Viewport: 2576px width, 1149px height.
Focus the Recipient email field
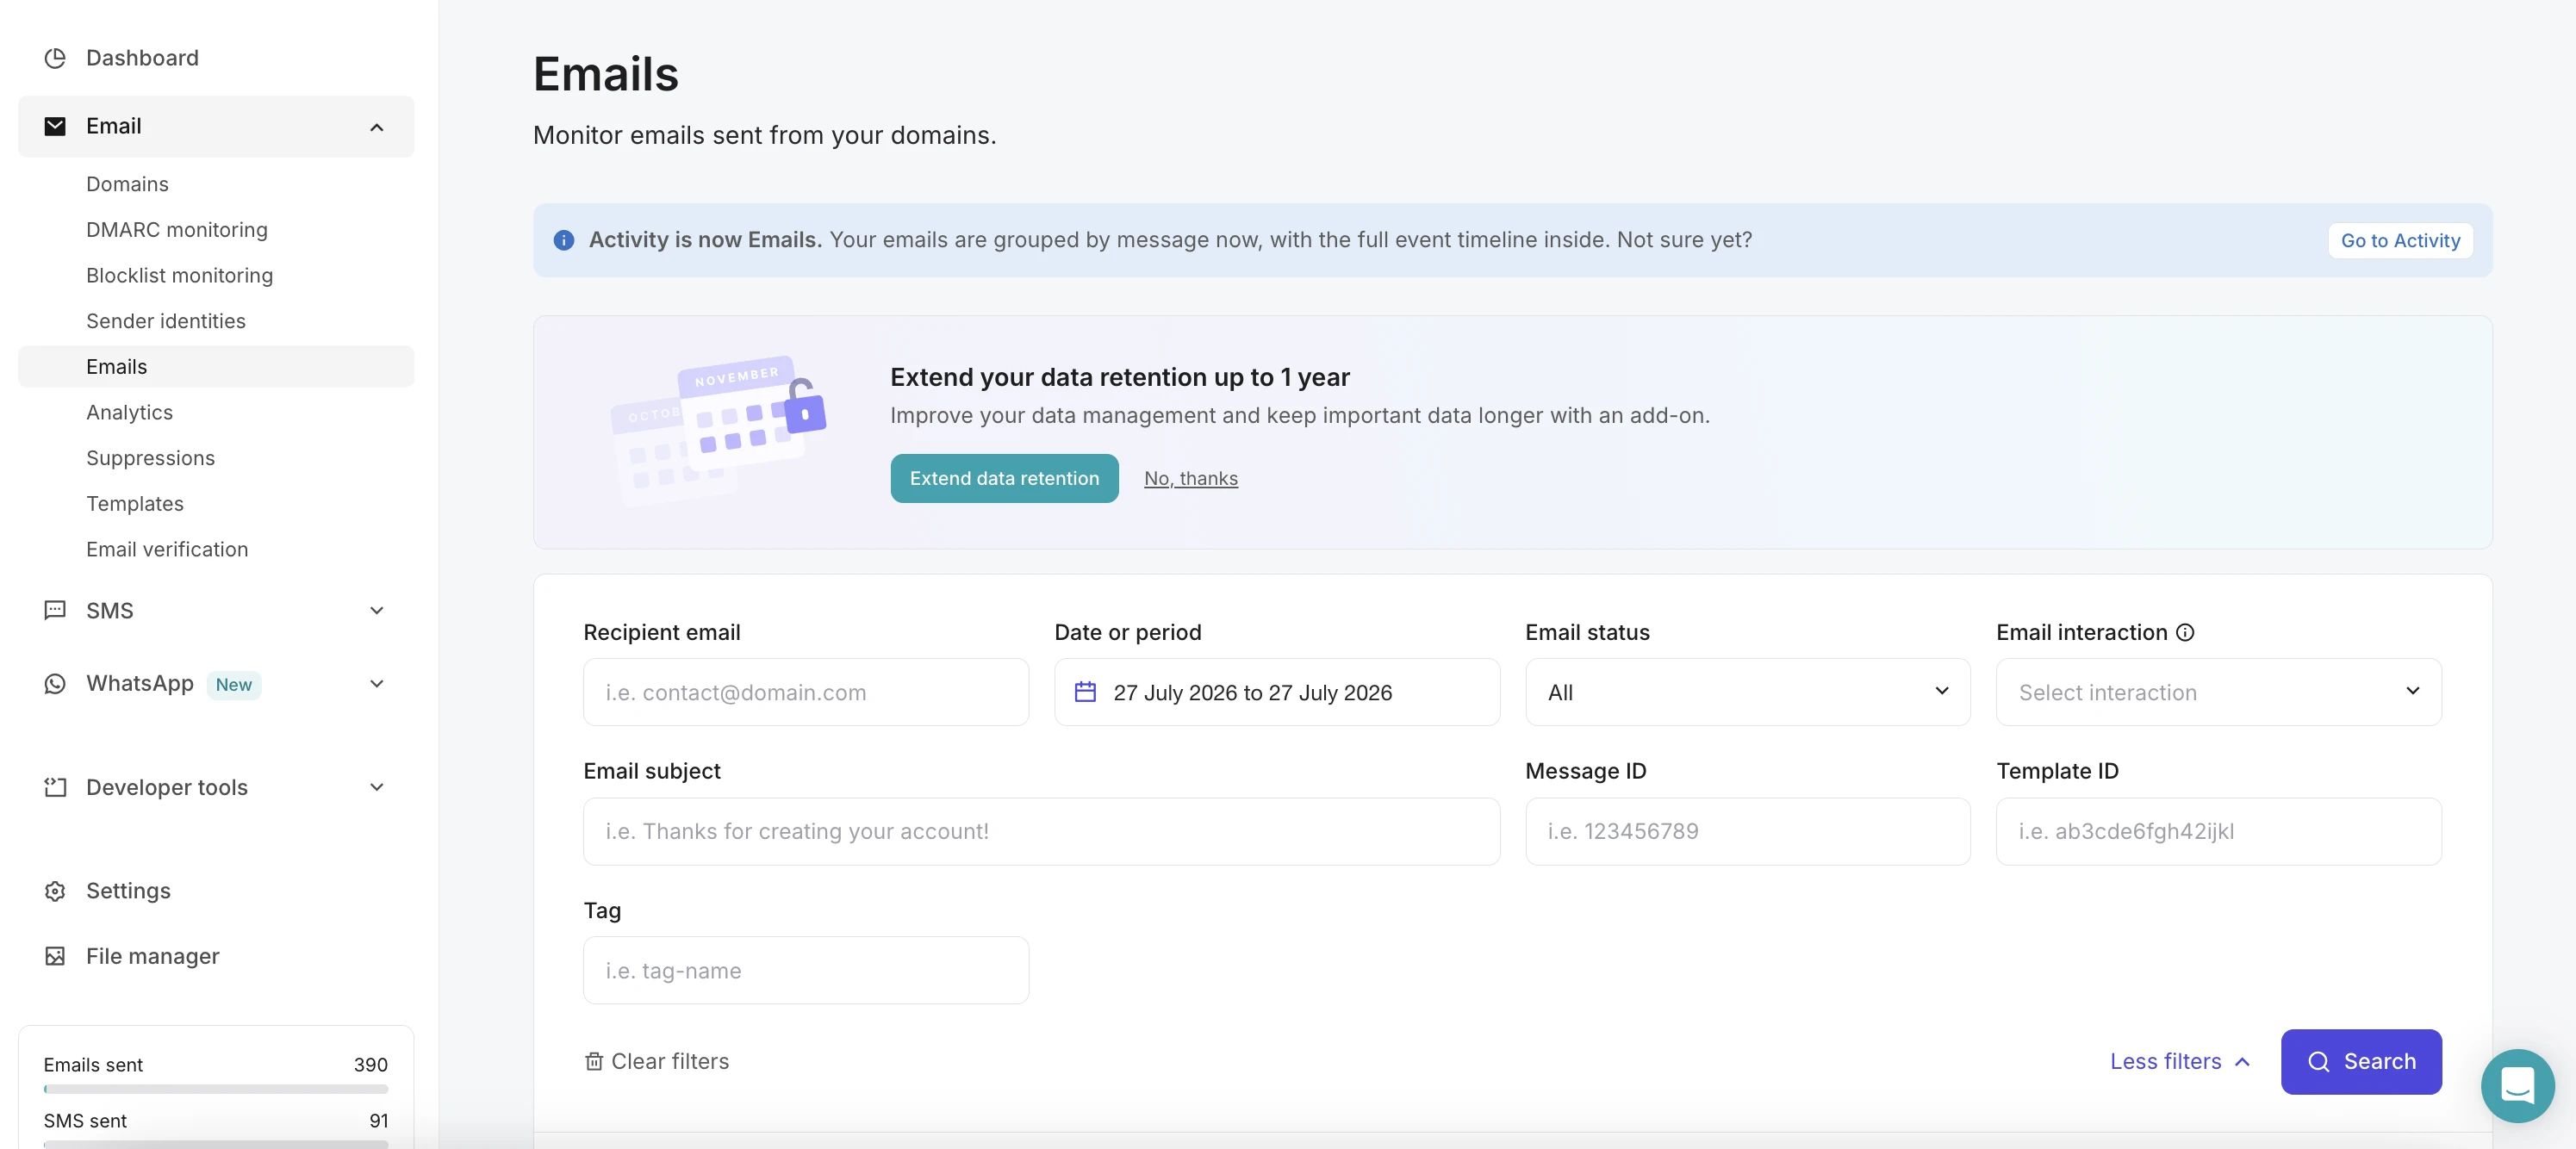[x=805, y=692]
